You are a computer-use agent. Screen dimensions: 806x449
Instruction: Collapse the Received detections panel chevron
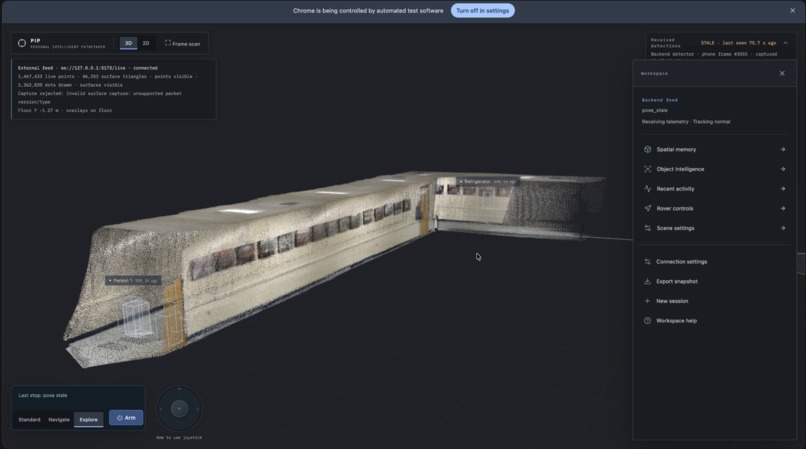[x=785, y=43]
